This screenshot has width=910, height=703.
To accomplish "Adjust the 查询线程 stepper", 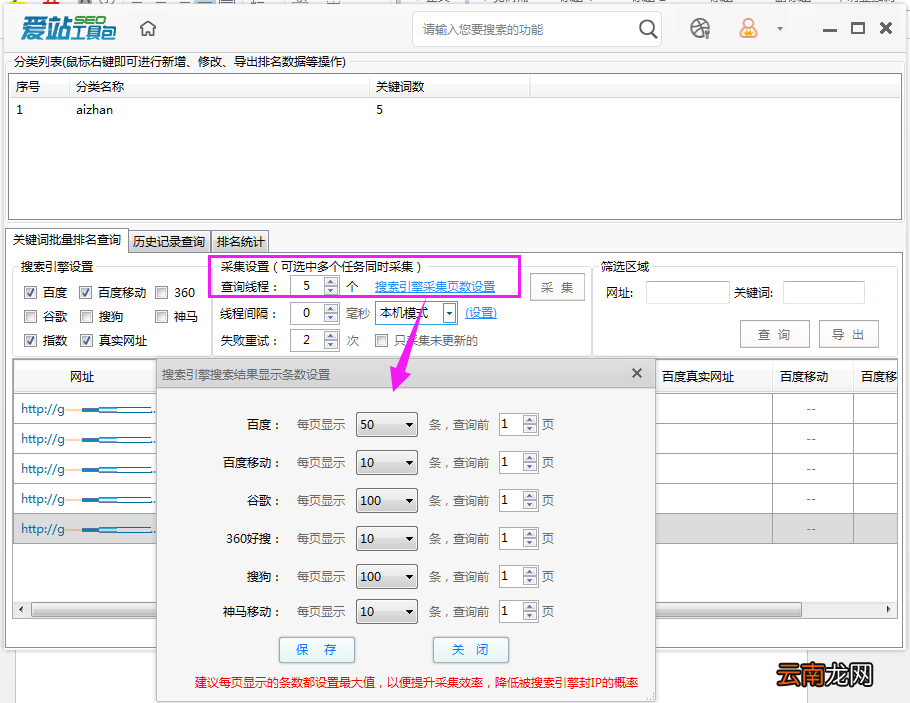I will tap(331, 286).
